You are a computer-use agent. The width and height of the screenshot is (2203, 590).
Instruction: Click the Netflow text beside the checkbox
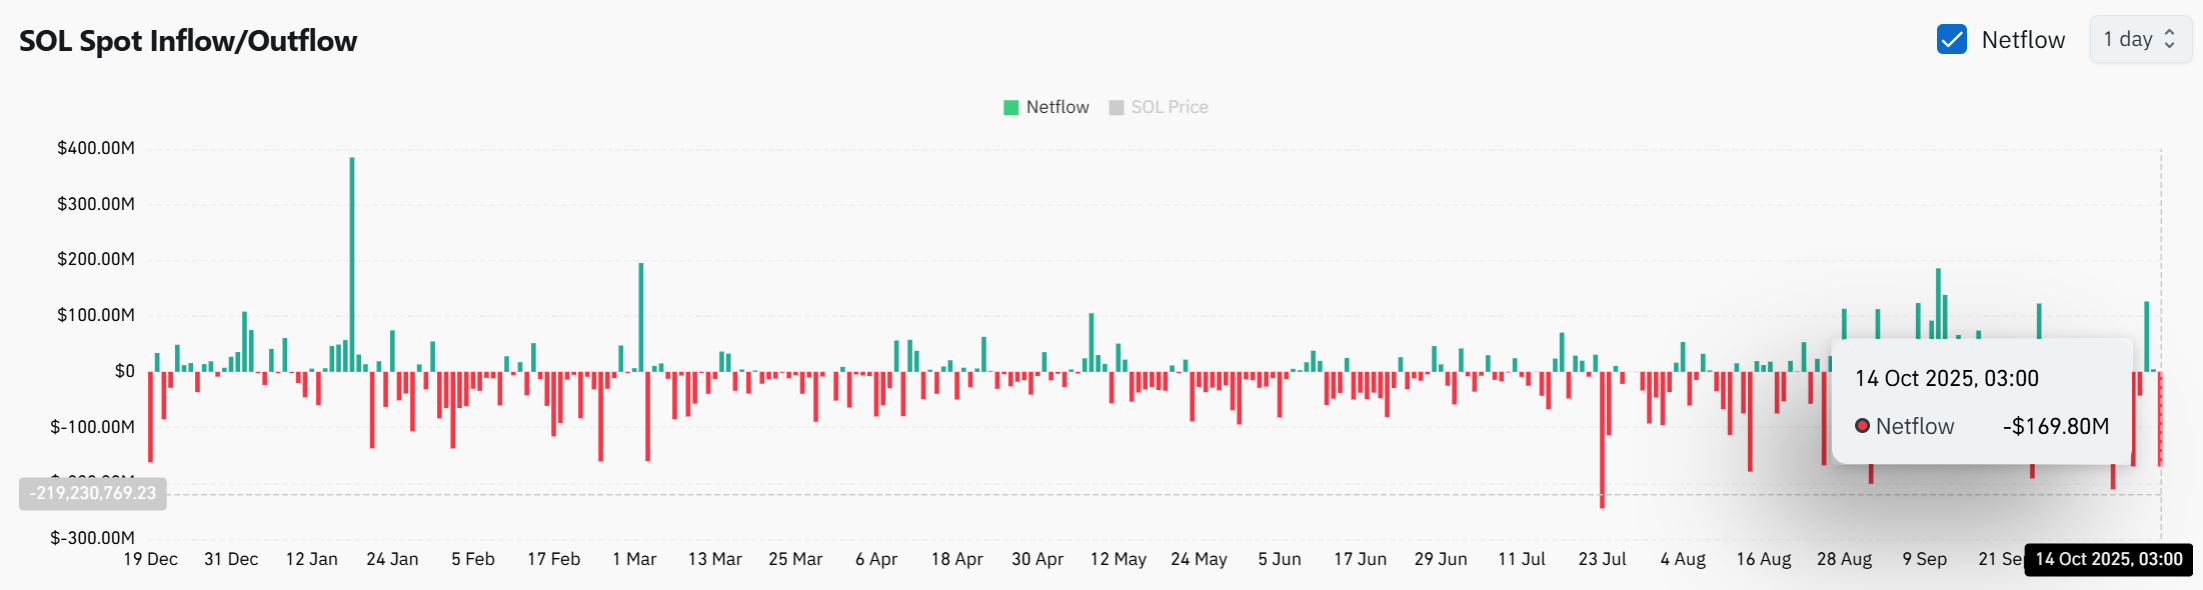point(2022,40)
